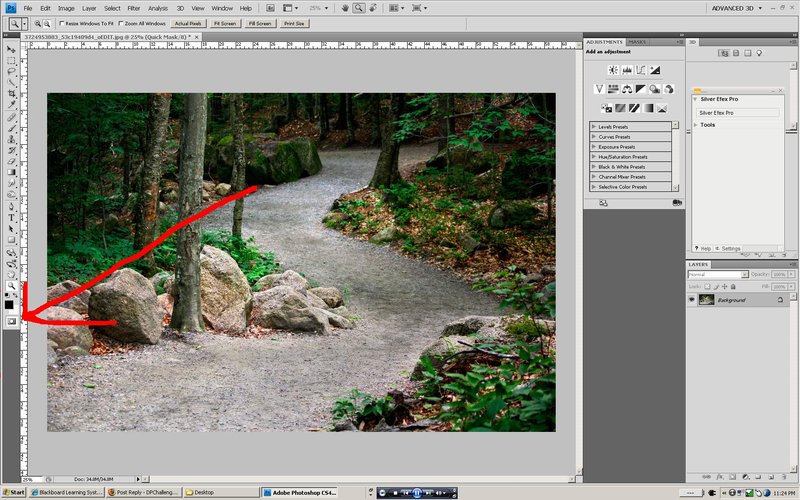This screenshot has height=500, width=800.
Task: Select the Lasso tool
Action: [11, 71]
